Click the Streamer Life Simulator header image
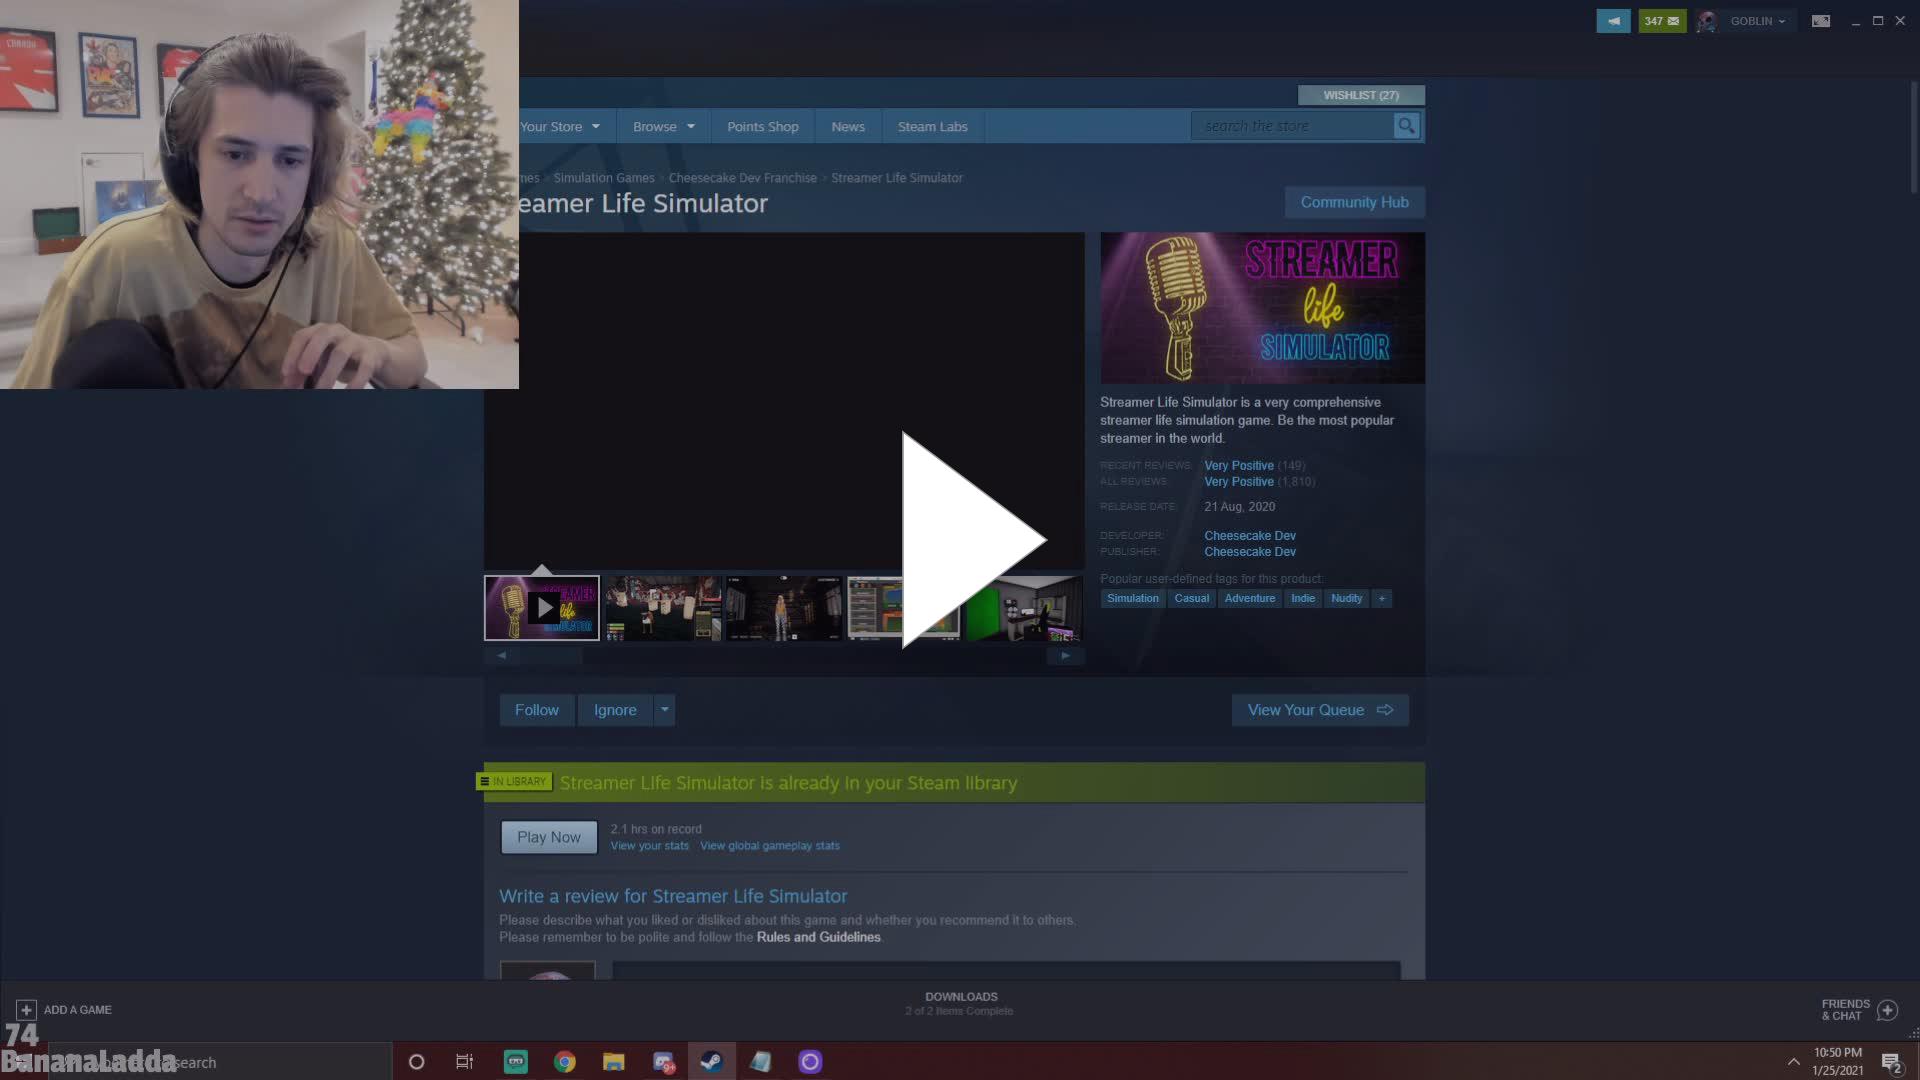This screenshot has height=1080, width=1920. (1263, 308)
